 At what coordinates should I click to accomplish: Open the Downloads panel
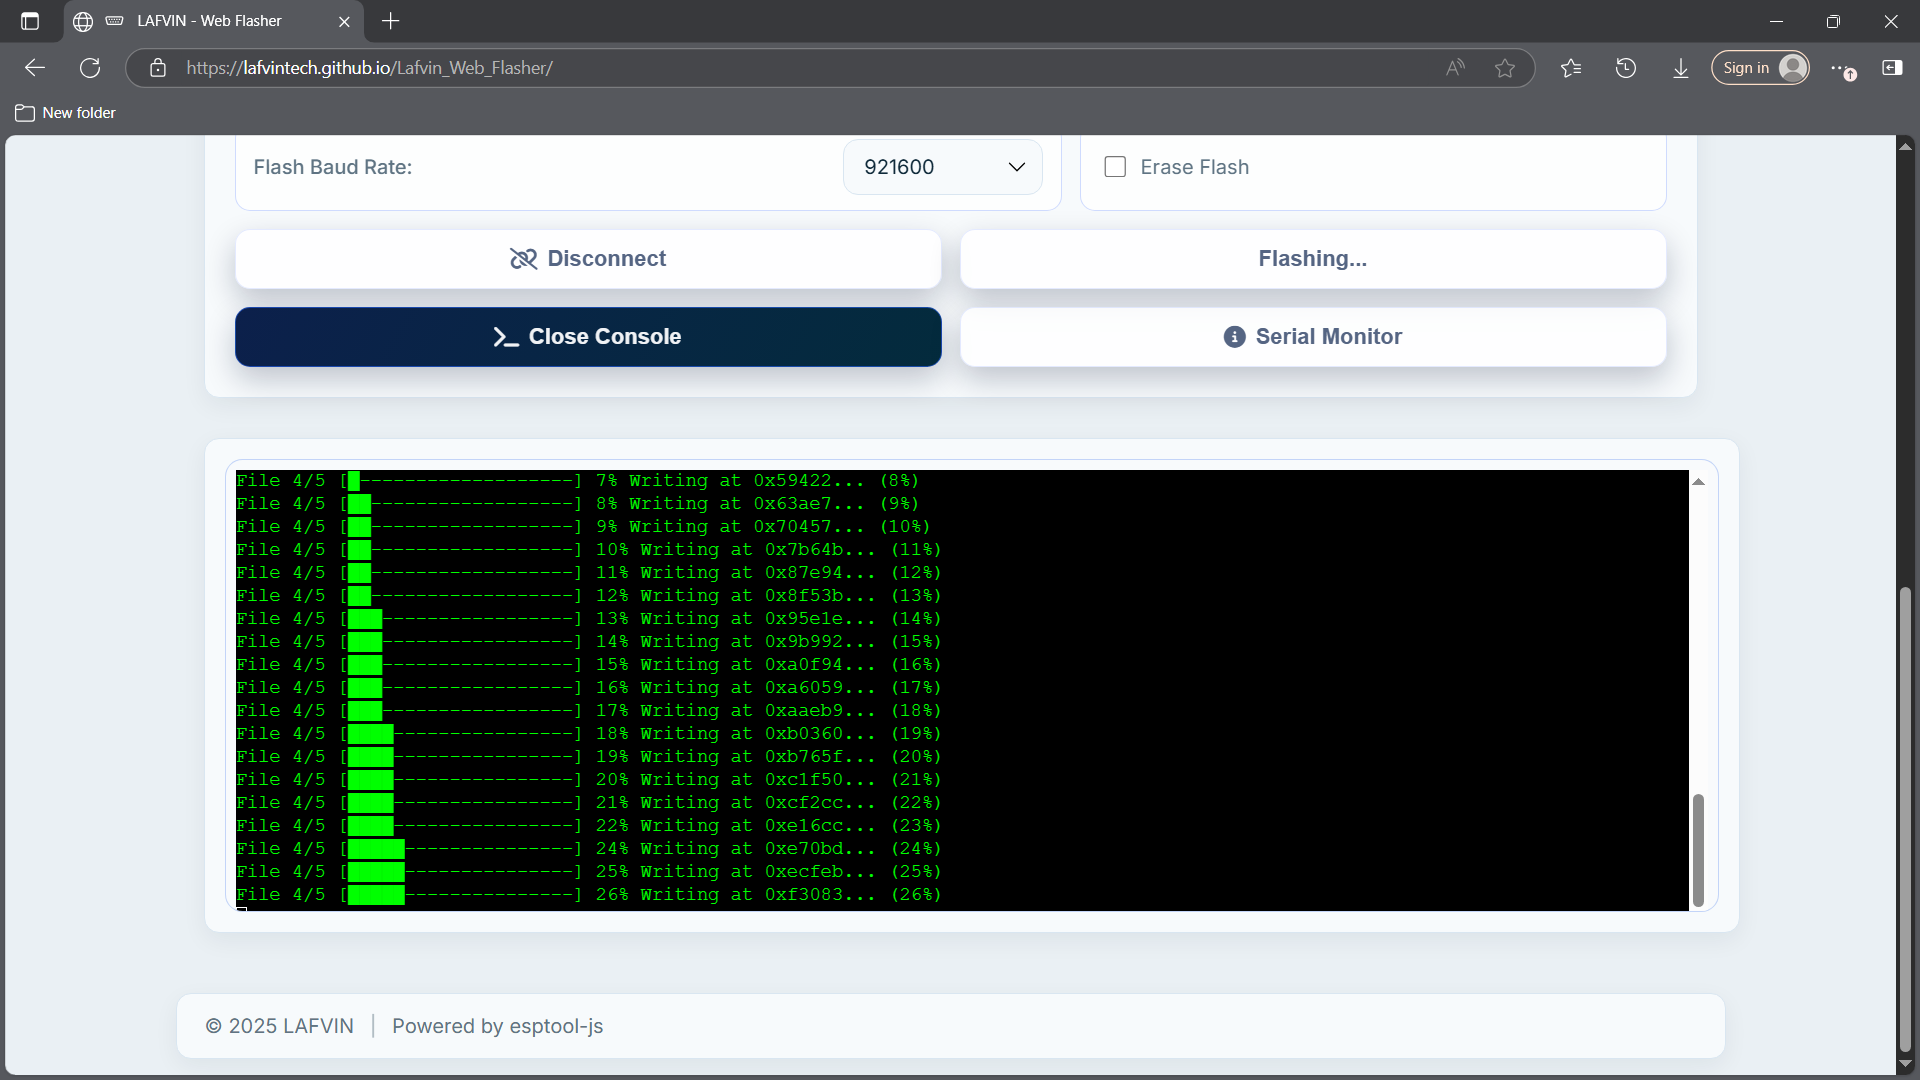(1681, 68)
